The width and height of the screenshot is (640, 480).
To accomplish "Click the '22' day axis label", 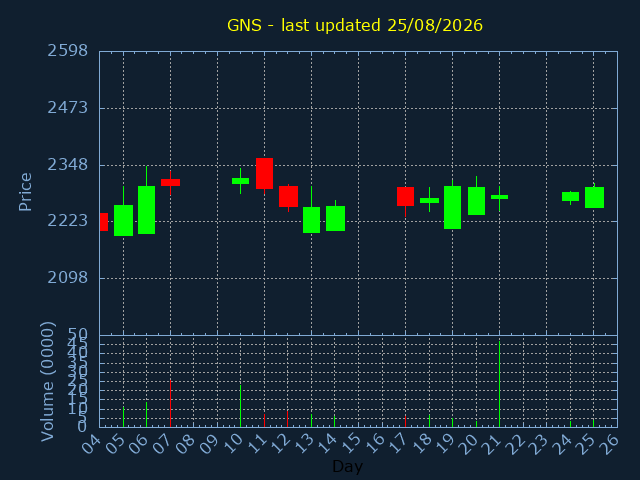I will coord(515,444).
